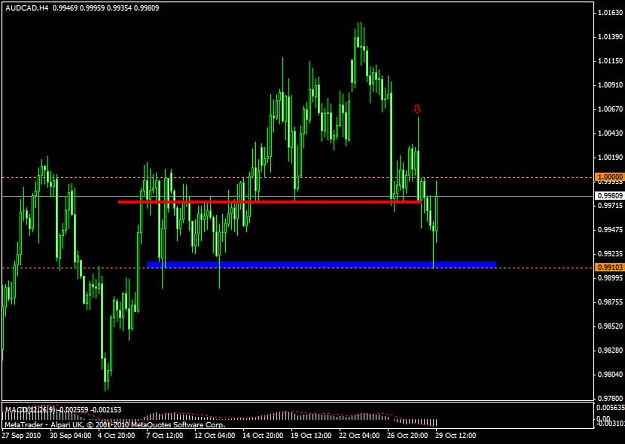Screen dimensions: 625x444
Task: Click the 22 Oct 04:00 date label
Action: point(359,435)
